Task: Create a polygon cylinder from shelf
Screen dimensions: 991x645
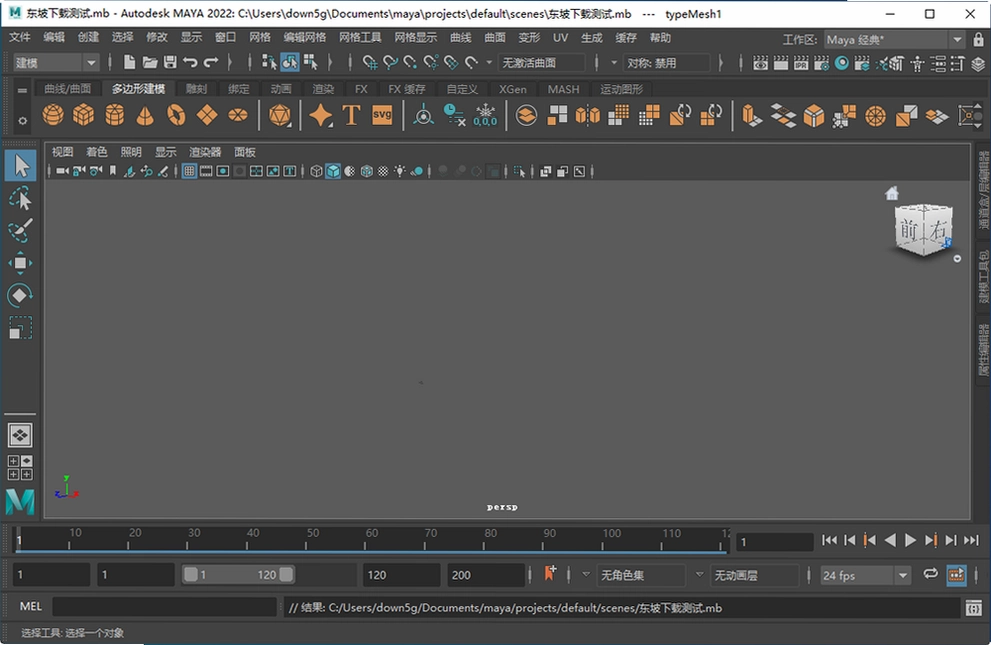Action: pyautogui.click(x=114, y=115)
